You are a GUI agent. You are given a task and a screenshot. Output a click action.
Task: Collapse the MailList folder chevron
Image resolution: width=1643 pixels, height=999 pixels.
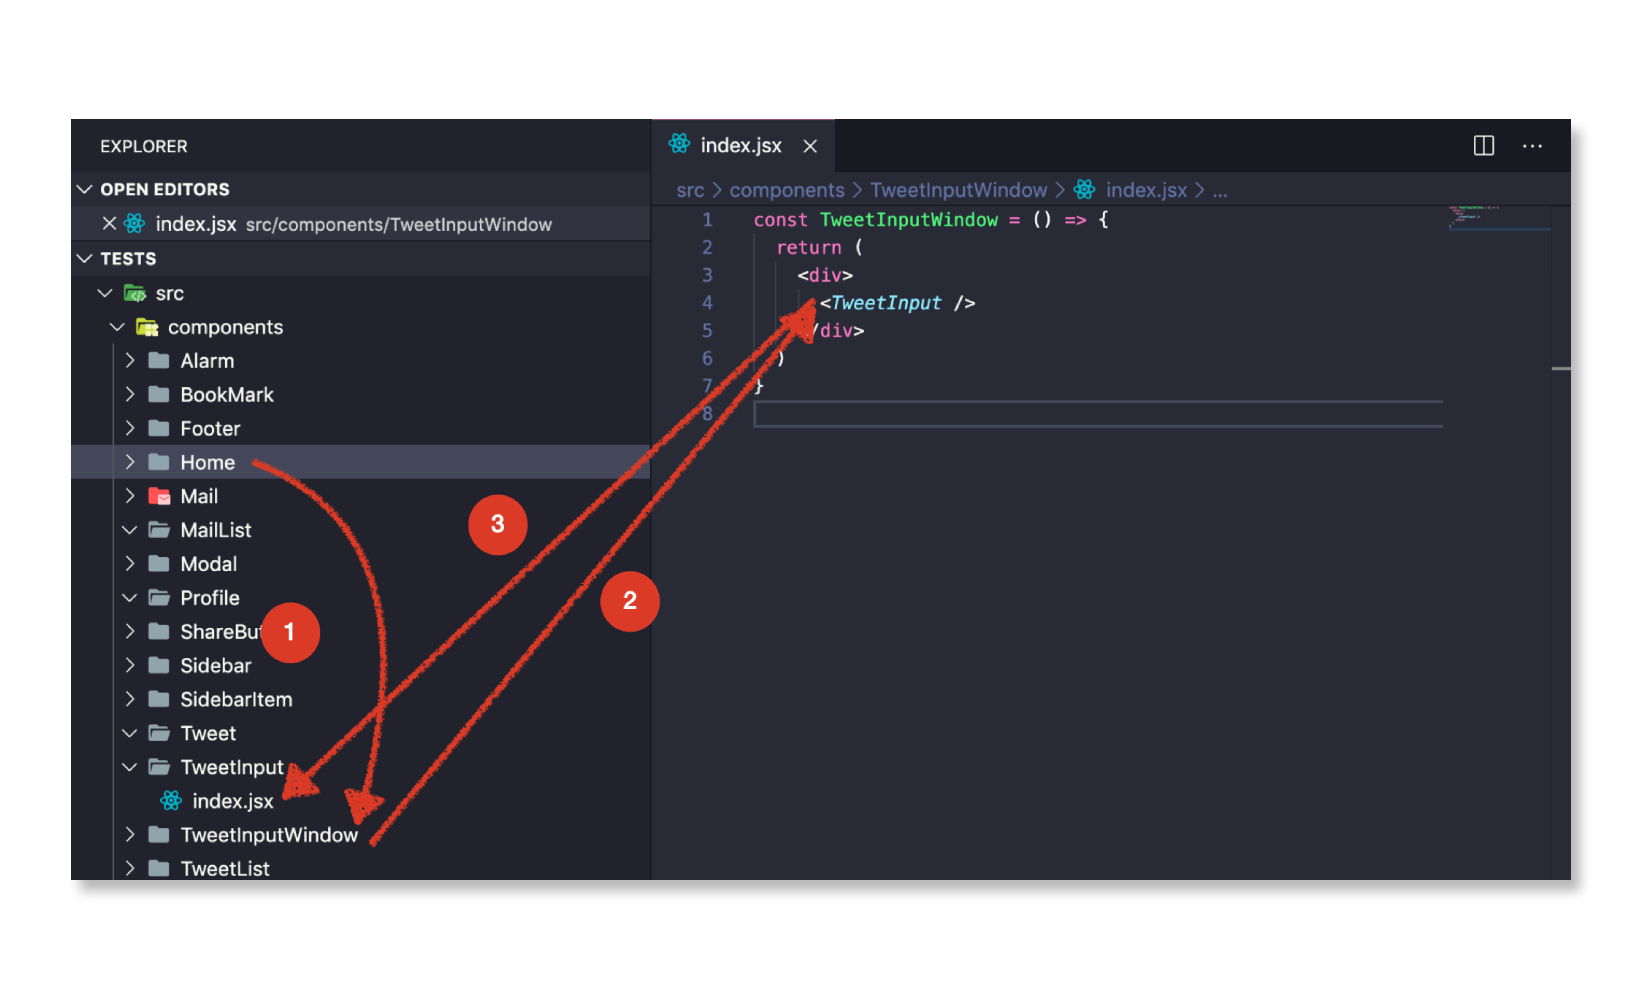(130, 530)
